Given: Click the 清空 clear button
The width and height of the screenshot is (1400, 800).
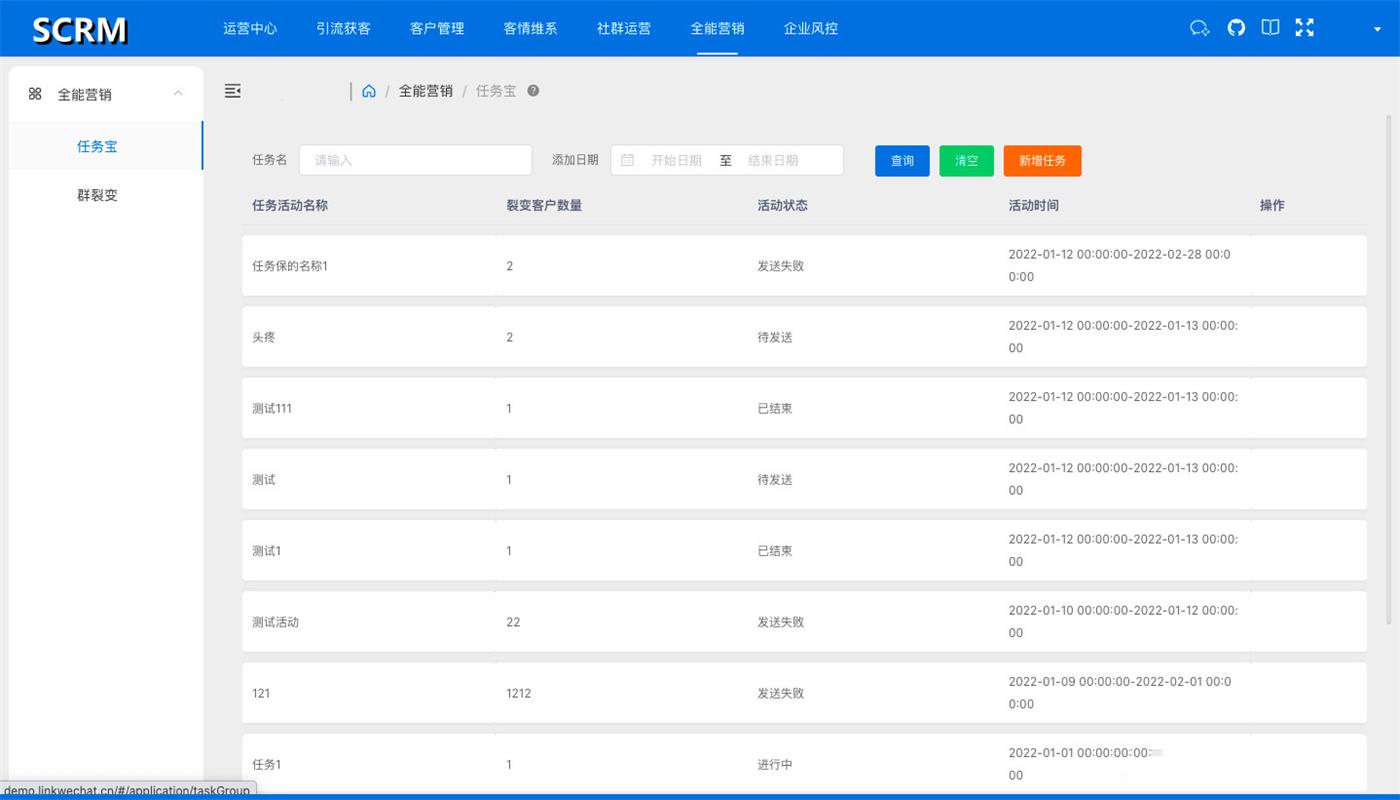Looking at the screenshot, I should (966, 161).
